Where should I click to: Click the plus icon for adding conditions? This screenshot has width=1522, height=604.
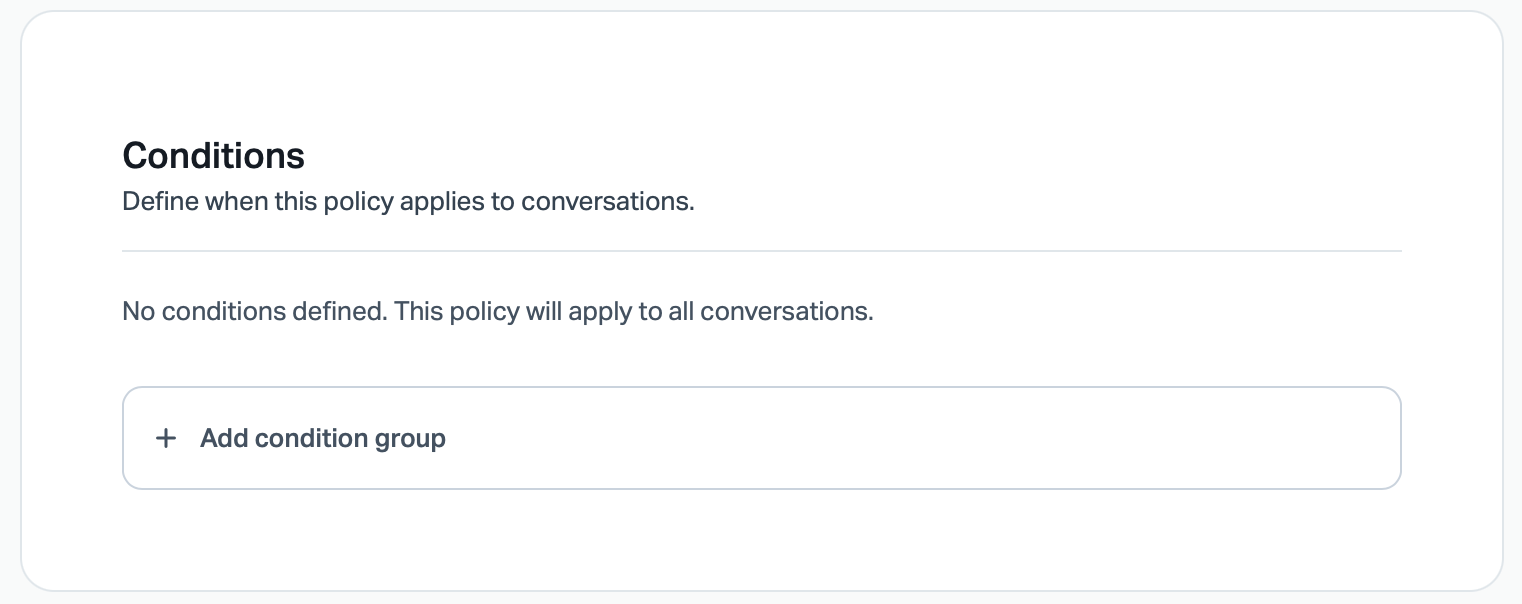click(166, 438)
